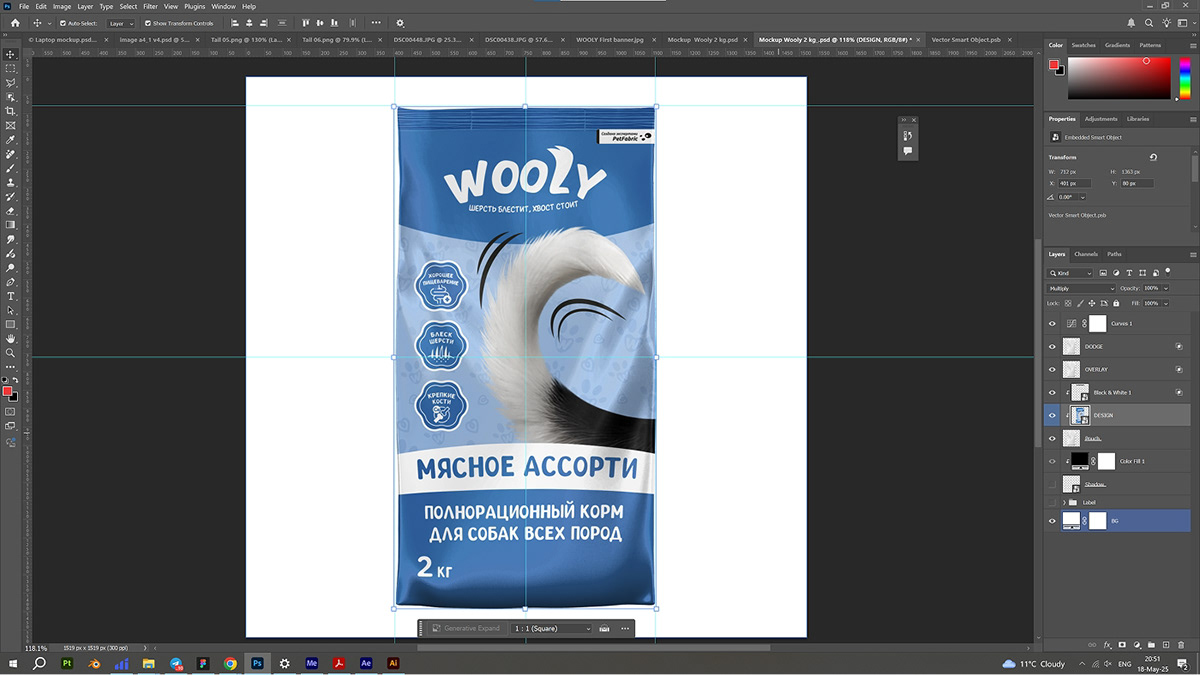Open Photoshop from the Windows taskbar
This screenshot has width=1200, height=675.
(257, 663)
